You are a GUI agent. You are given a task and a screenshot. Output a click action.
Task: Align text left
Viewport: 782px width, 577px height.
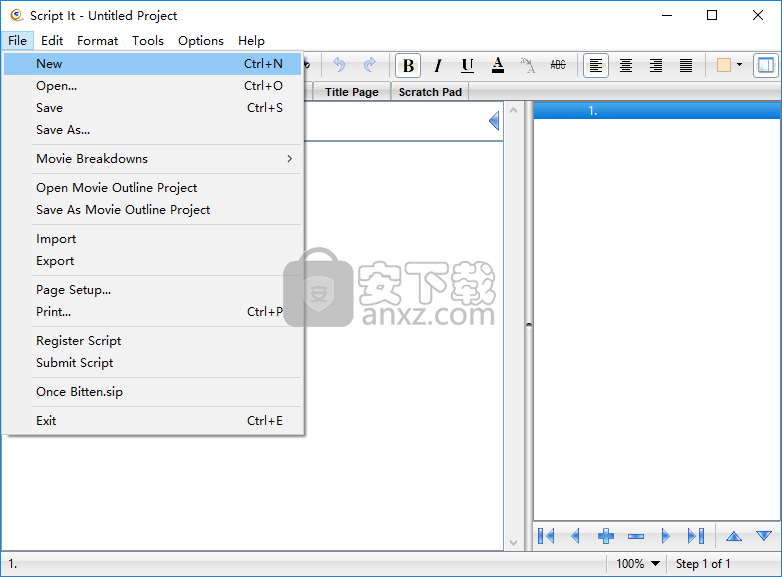(x=596, y=65)
